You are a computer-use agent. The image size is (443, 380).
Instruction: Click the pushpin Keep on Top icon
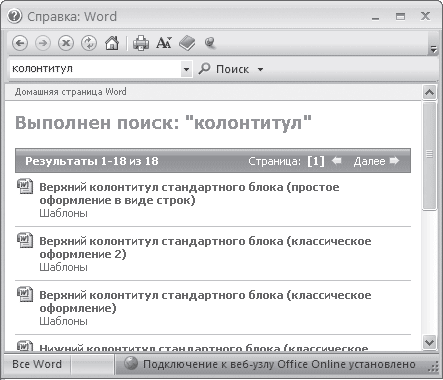coord(210,43)
